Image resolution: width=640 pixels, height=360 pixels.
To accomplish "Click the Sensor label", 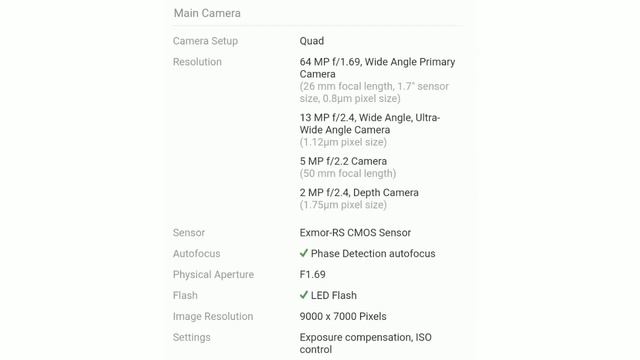I will click(189, 233).
